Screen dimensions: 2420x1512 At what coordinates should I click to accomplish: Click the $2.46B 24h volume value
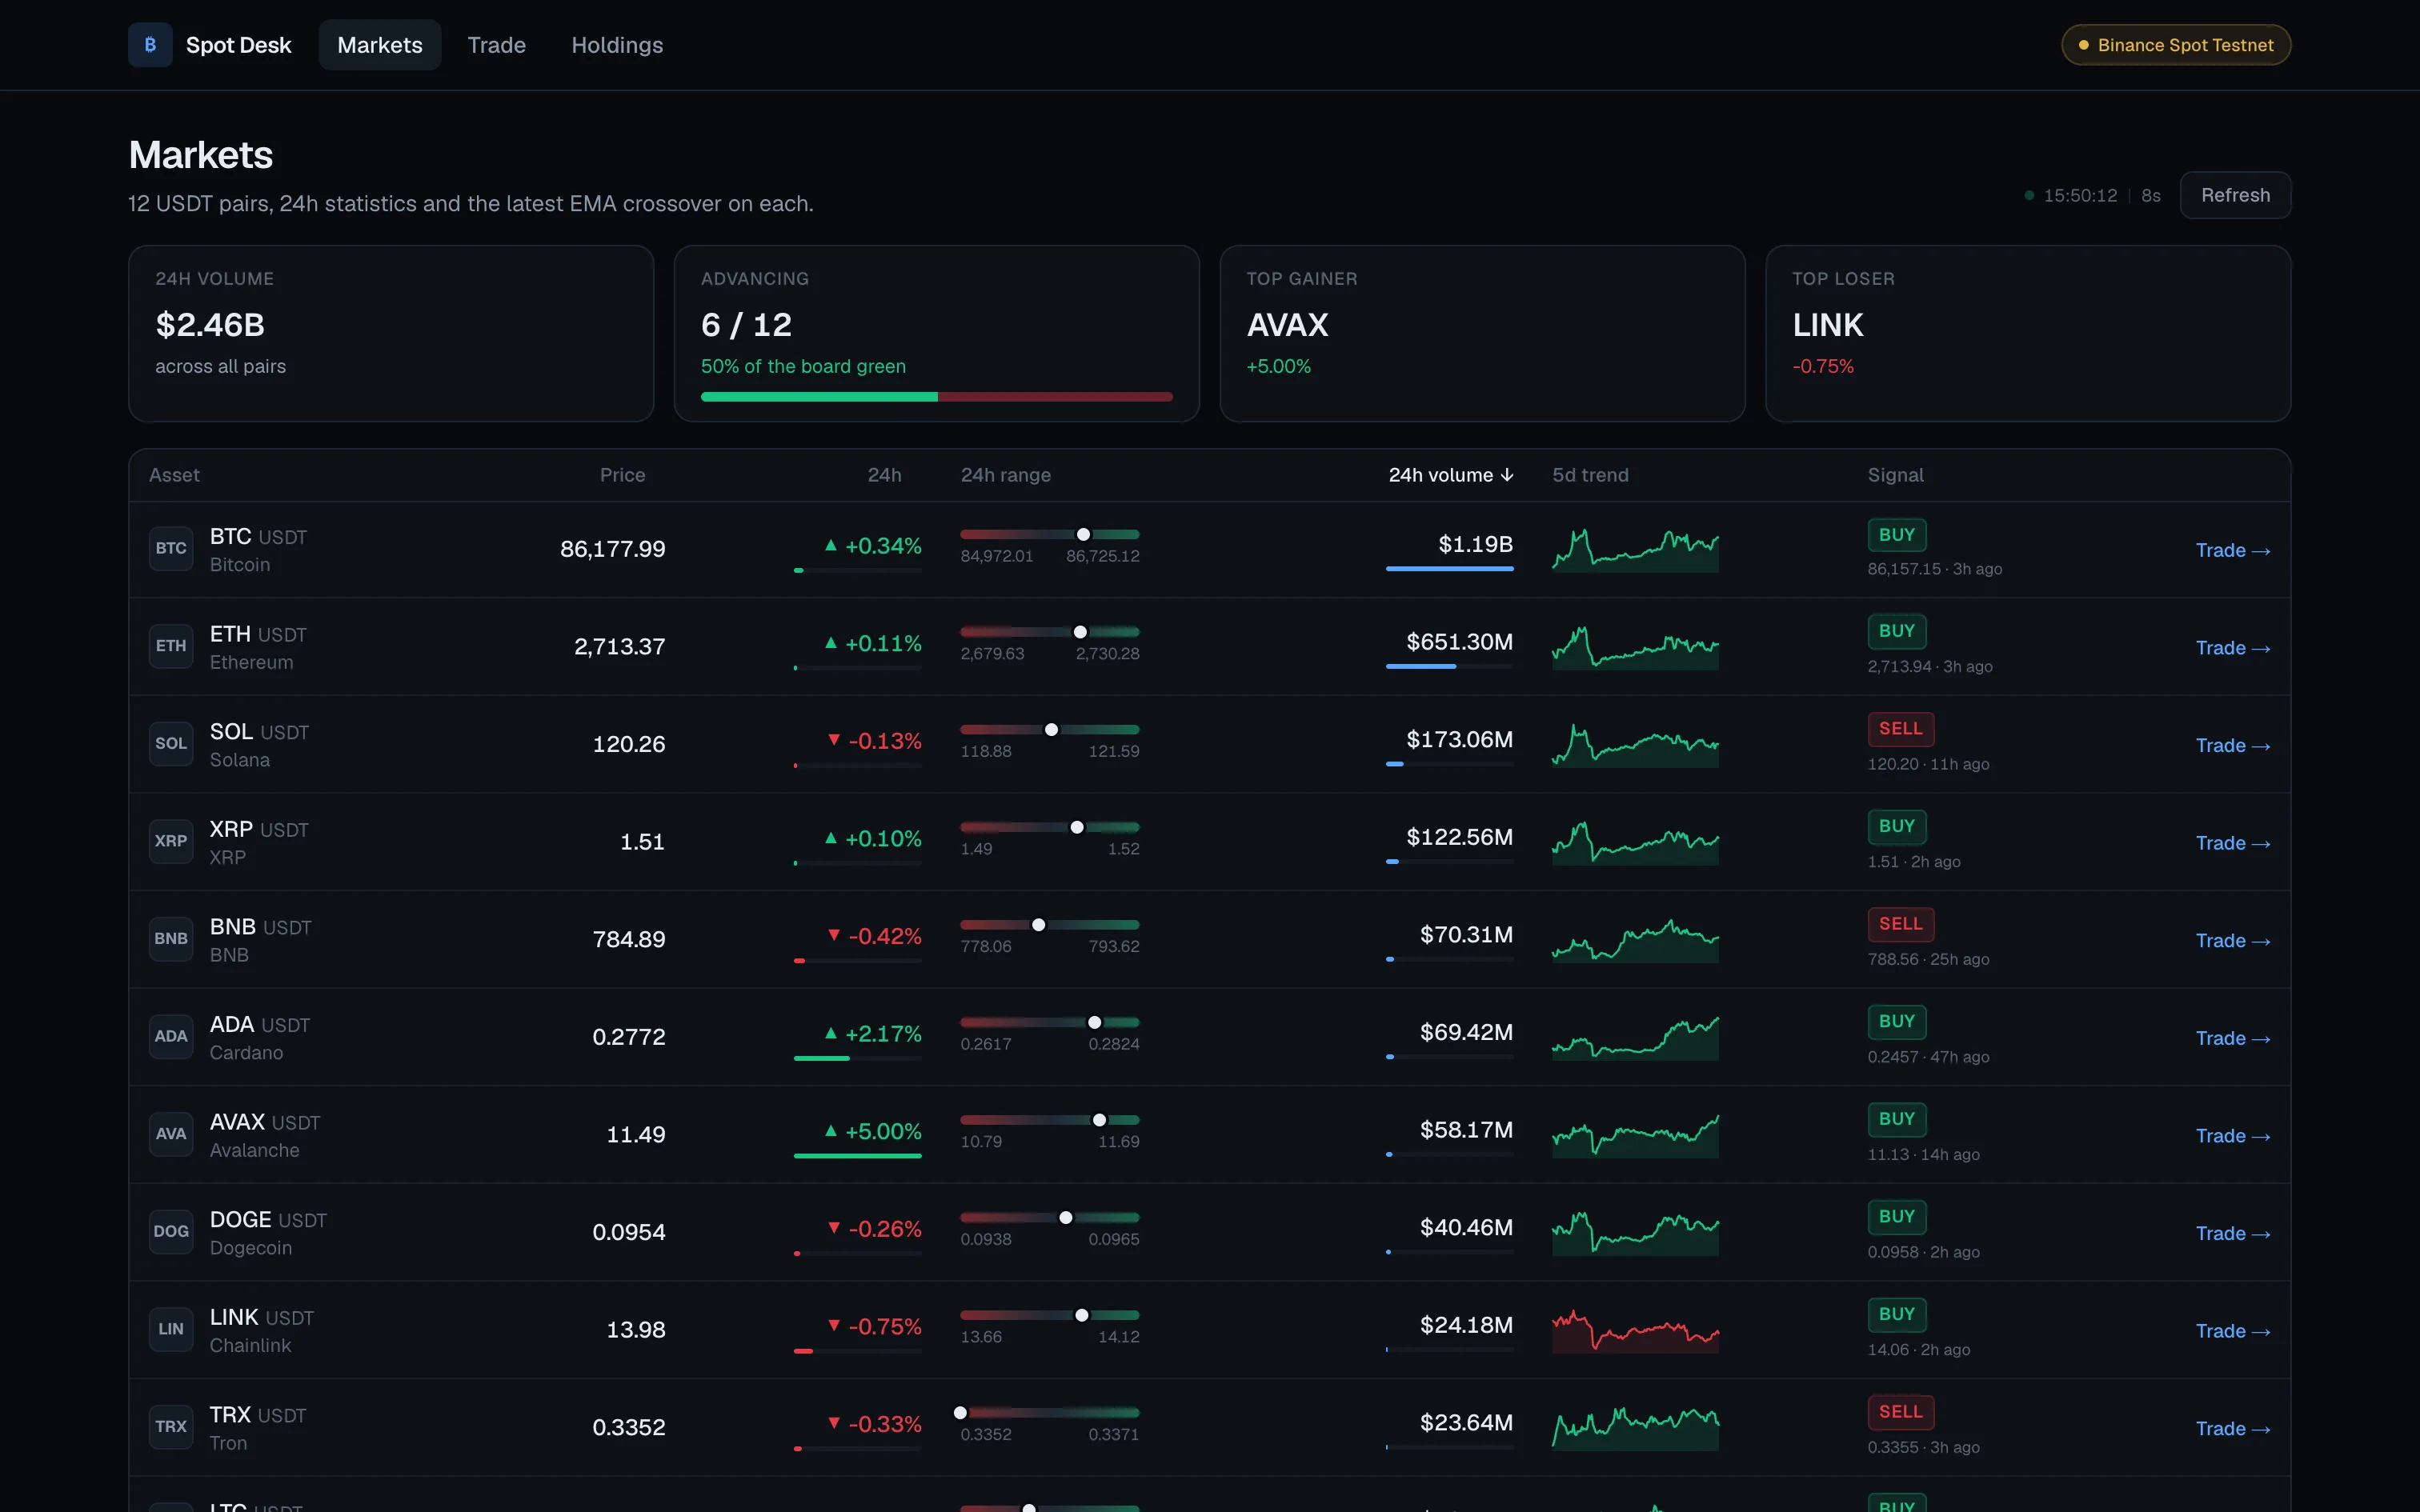pyautogui.click(x=210, y=325)
